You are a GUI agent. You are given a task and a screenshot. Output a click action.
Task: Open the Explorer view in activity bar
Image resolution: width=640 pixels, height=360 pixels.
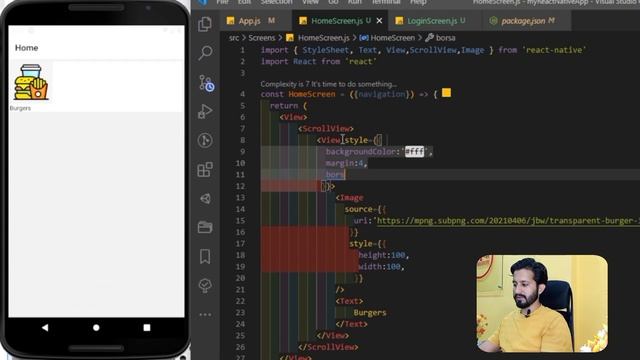point(205,24)
